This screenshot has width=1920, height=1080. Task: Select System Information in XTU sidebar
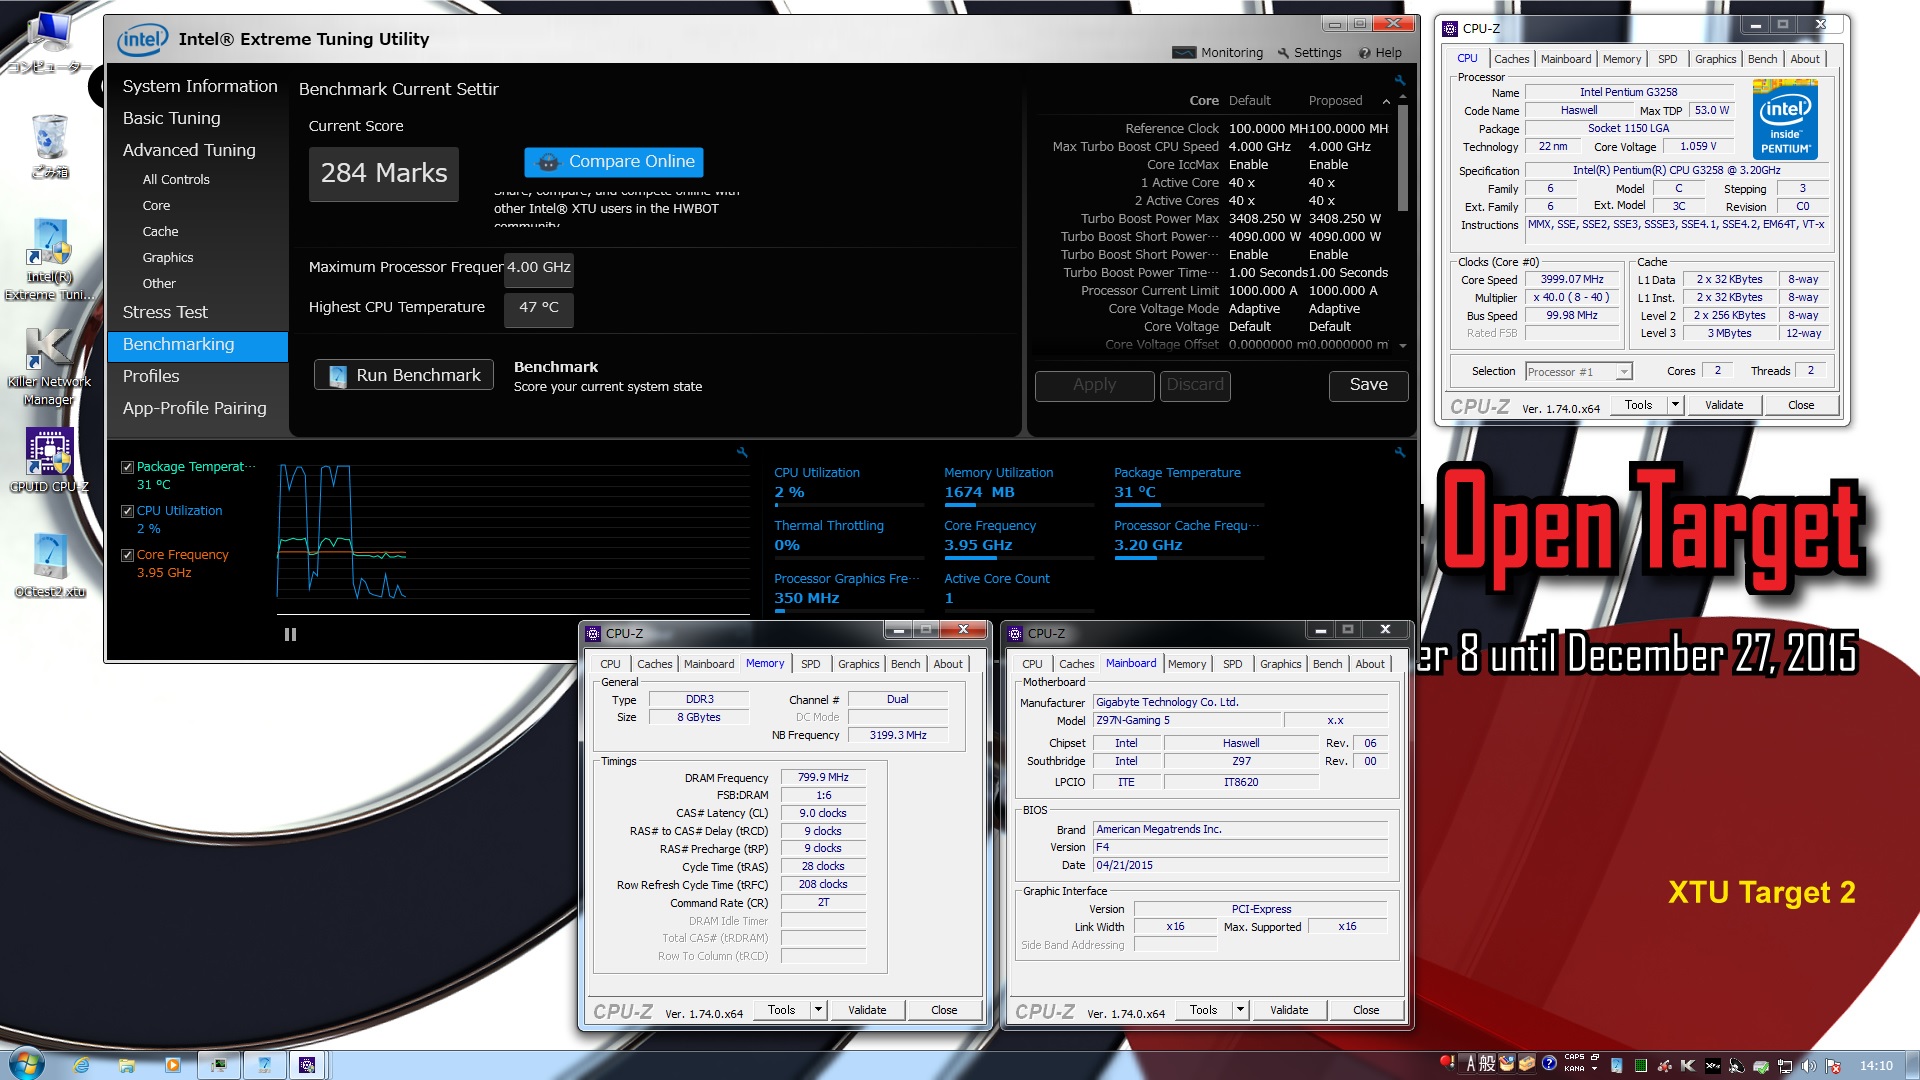(200, 87)
